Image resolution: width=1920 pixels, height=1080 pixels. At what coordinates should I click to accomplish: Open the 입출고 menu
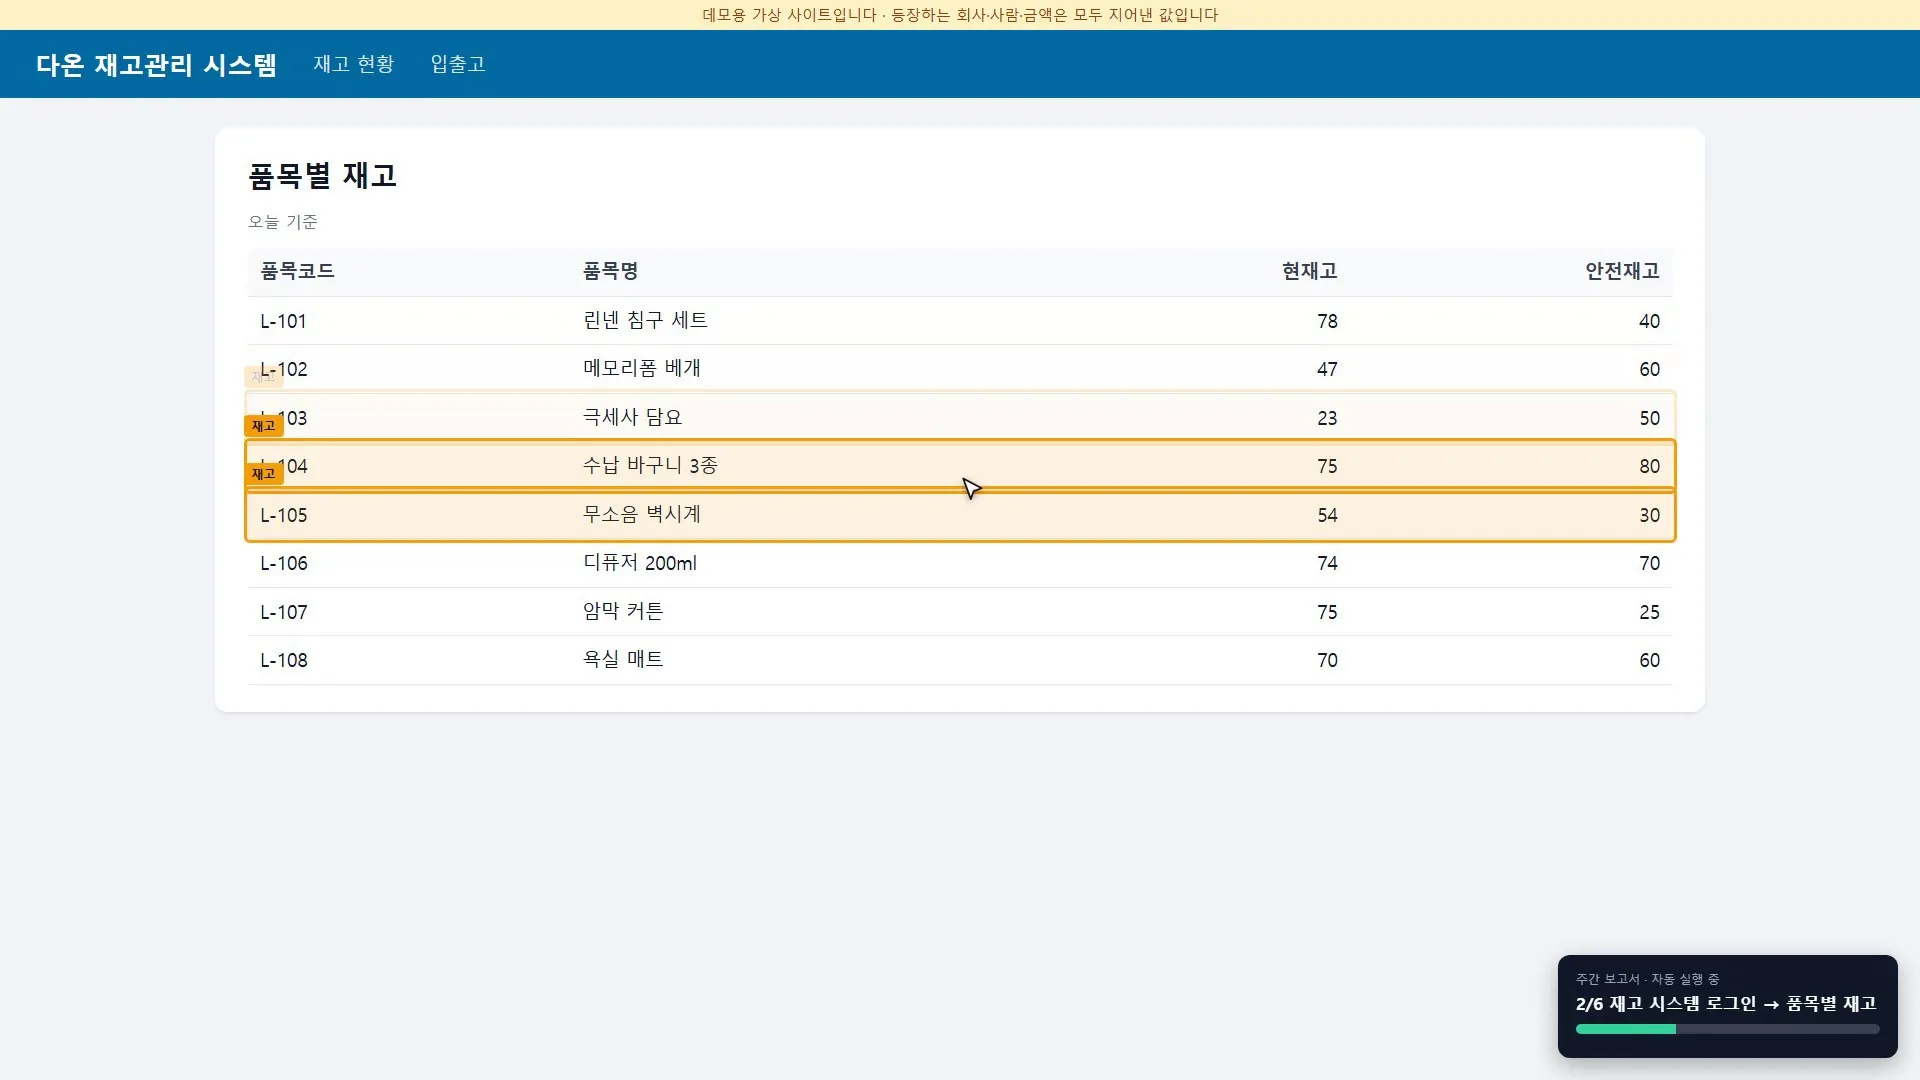pyautogui.click(x=457, y=64)
